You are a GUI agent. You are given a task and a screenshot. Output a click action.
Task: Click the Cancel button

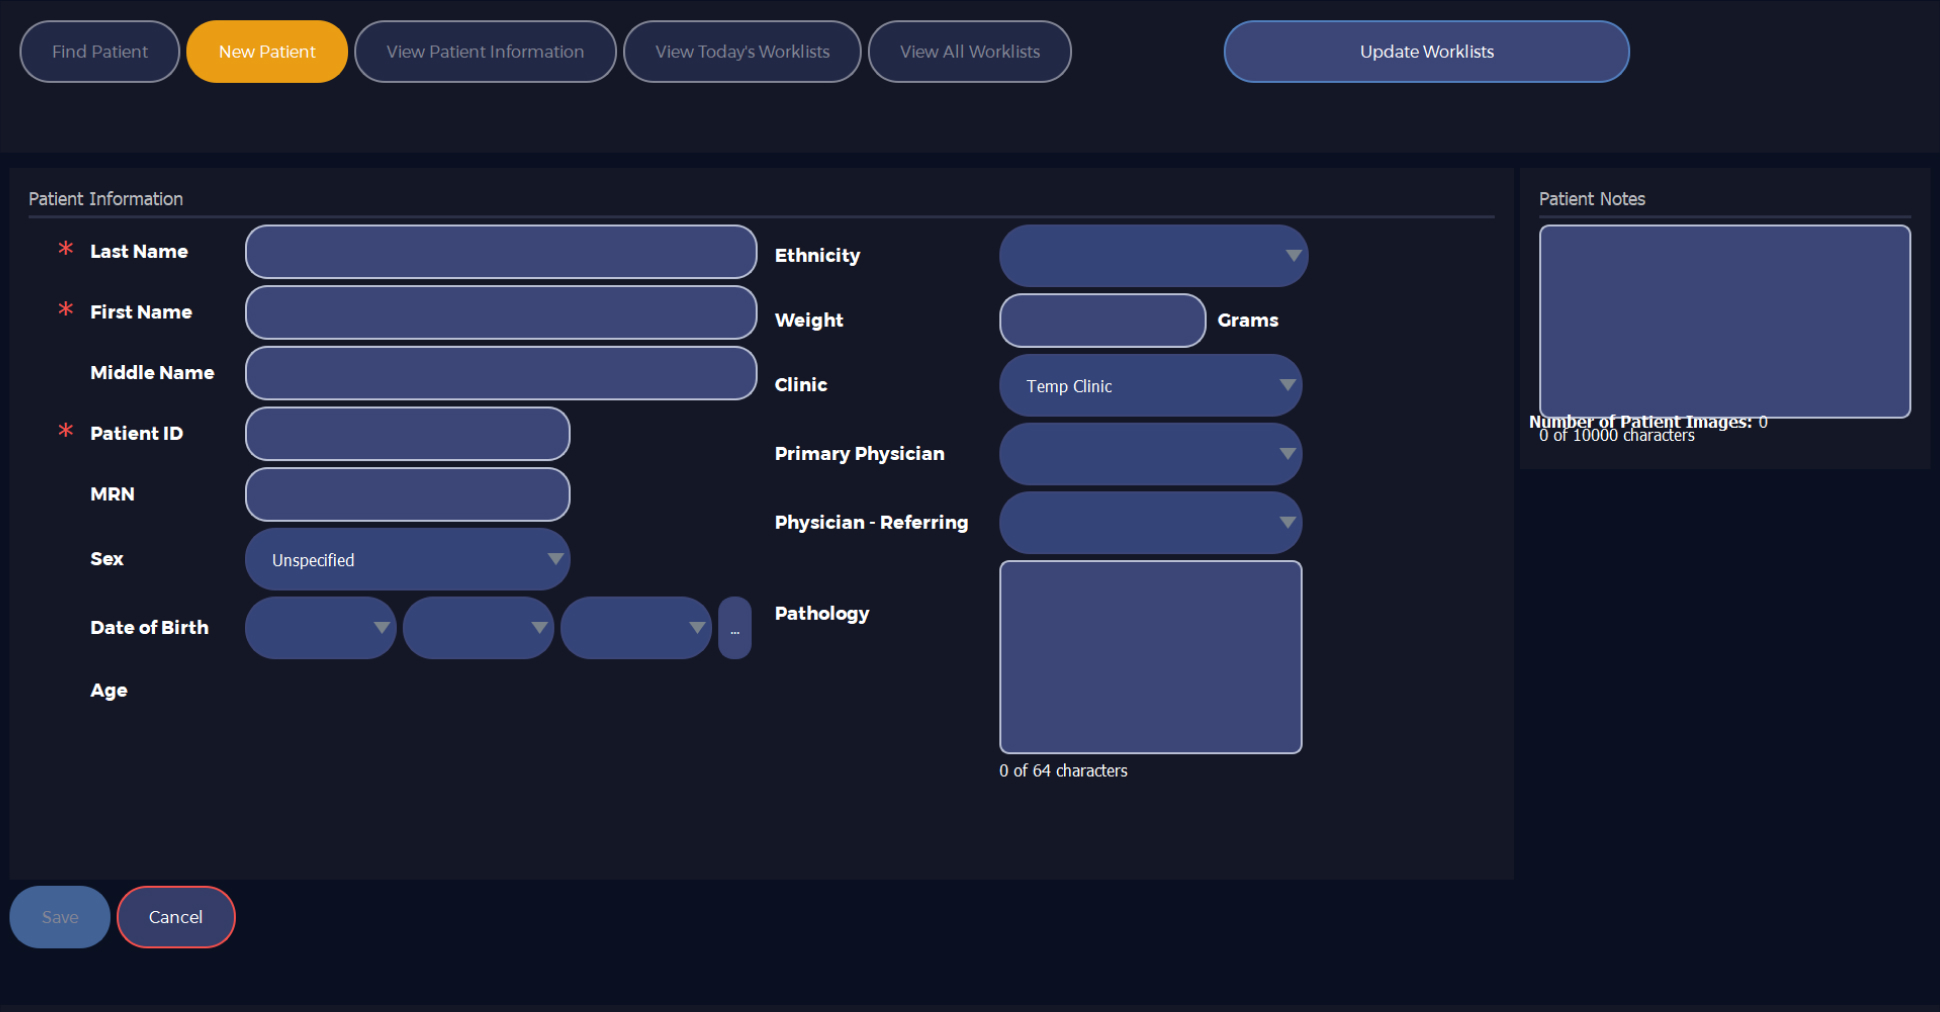point(176,917)
